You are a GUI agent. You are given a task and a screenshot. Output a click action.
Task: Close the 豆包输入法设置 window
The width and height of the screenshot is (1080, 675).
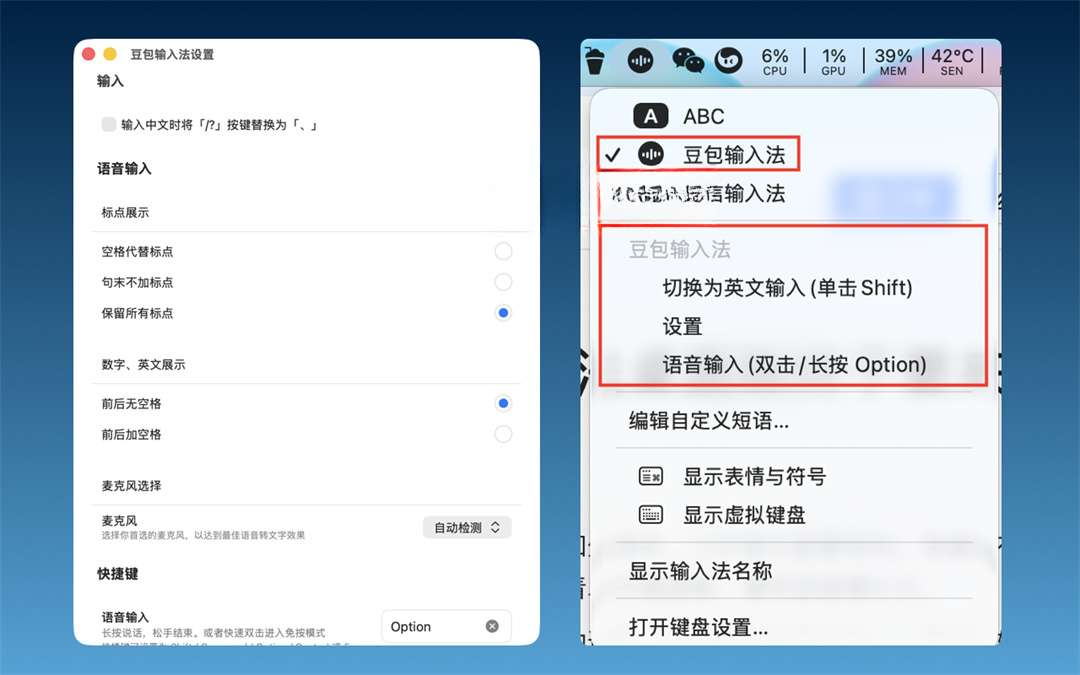point(88,54)
